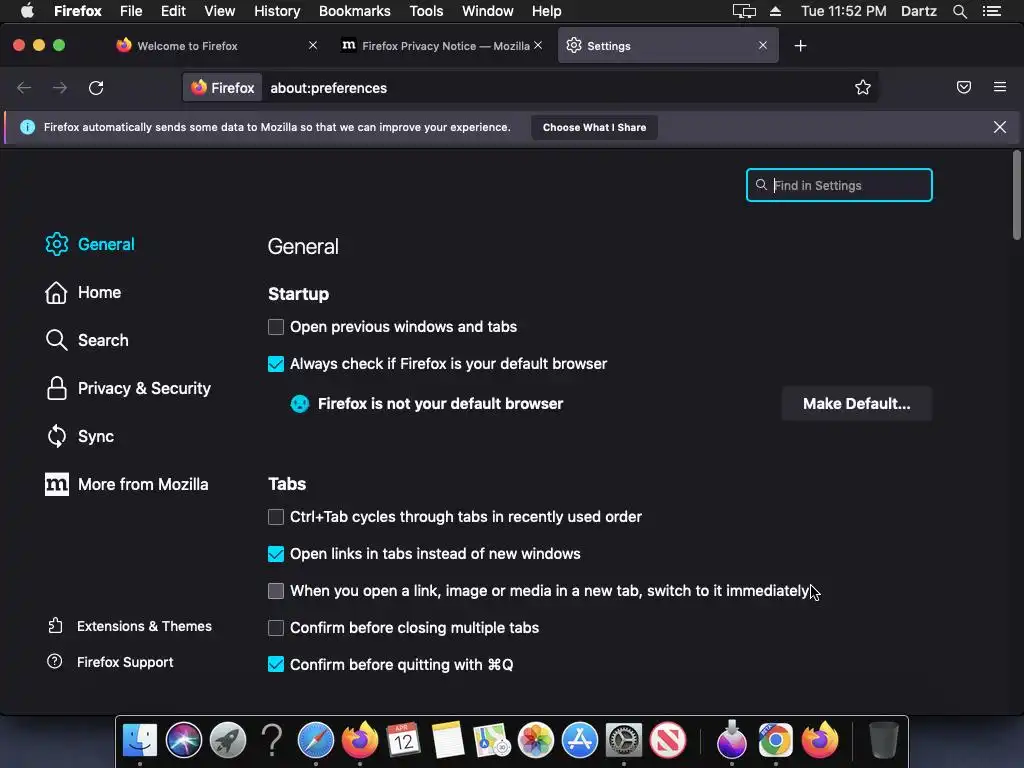Uncheck Always check if Firefox is default browser
This screenshot has height=768, width=1024.
coord(276,364)
